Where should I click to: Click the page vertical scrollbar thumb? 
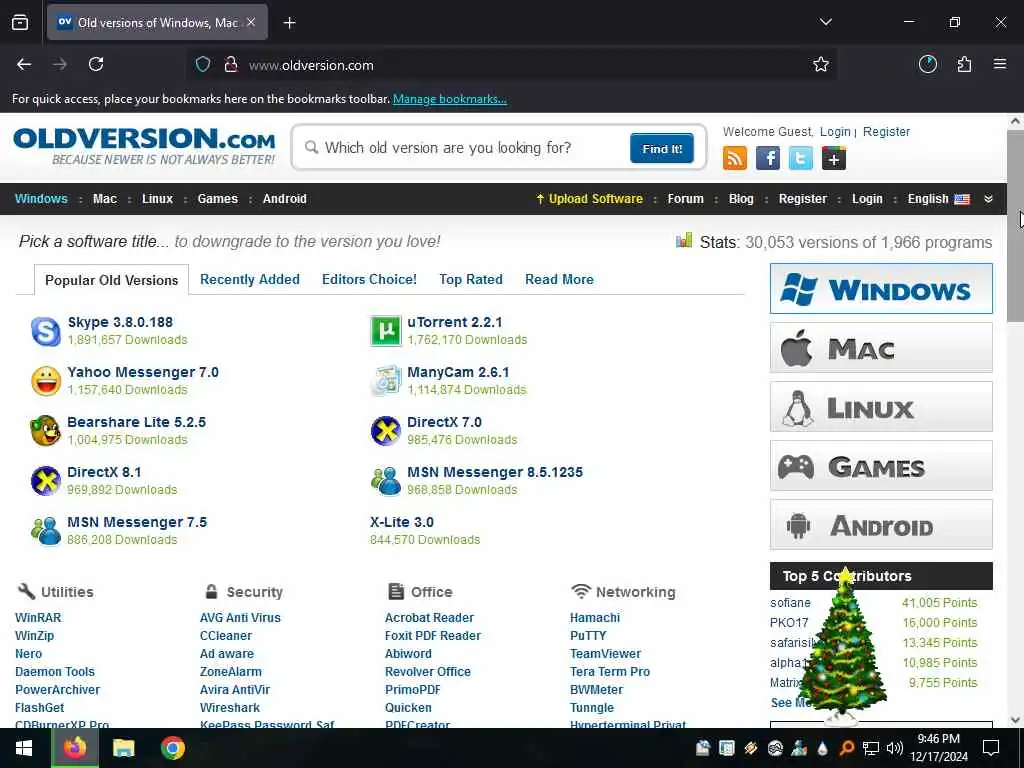point(1015,225)
